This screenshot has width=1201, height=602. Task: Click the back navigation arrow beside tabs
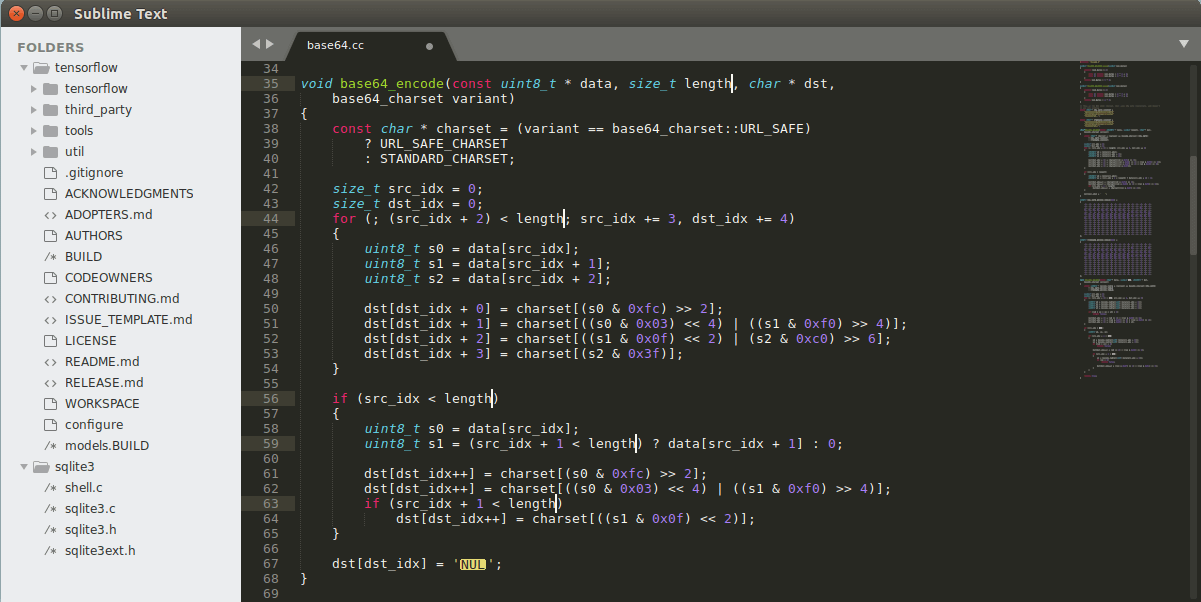[257, 44]
